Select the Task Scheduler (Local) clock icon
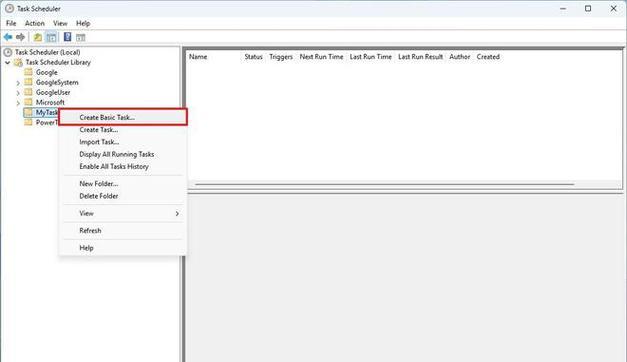 point(8,52)
